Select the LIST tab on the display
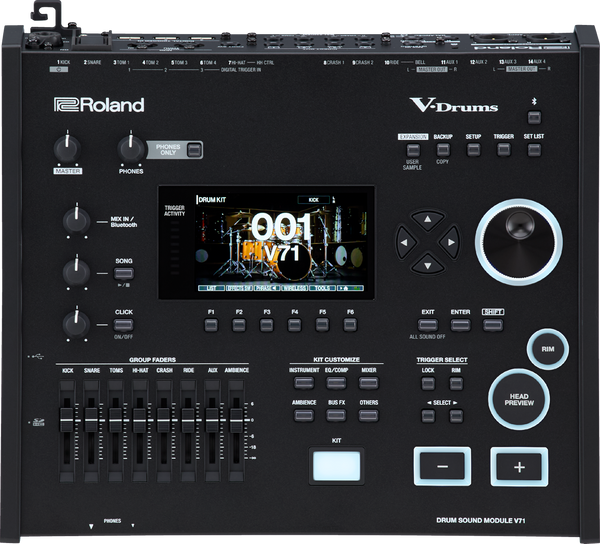The width and height of the screenshot is (600, 544). coord(211,288)
